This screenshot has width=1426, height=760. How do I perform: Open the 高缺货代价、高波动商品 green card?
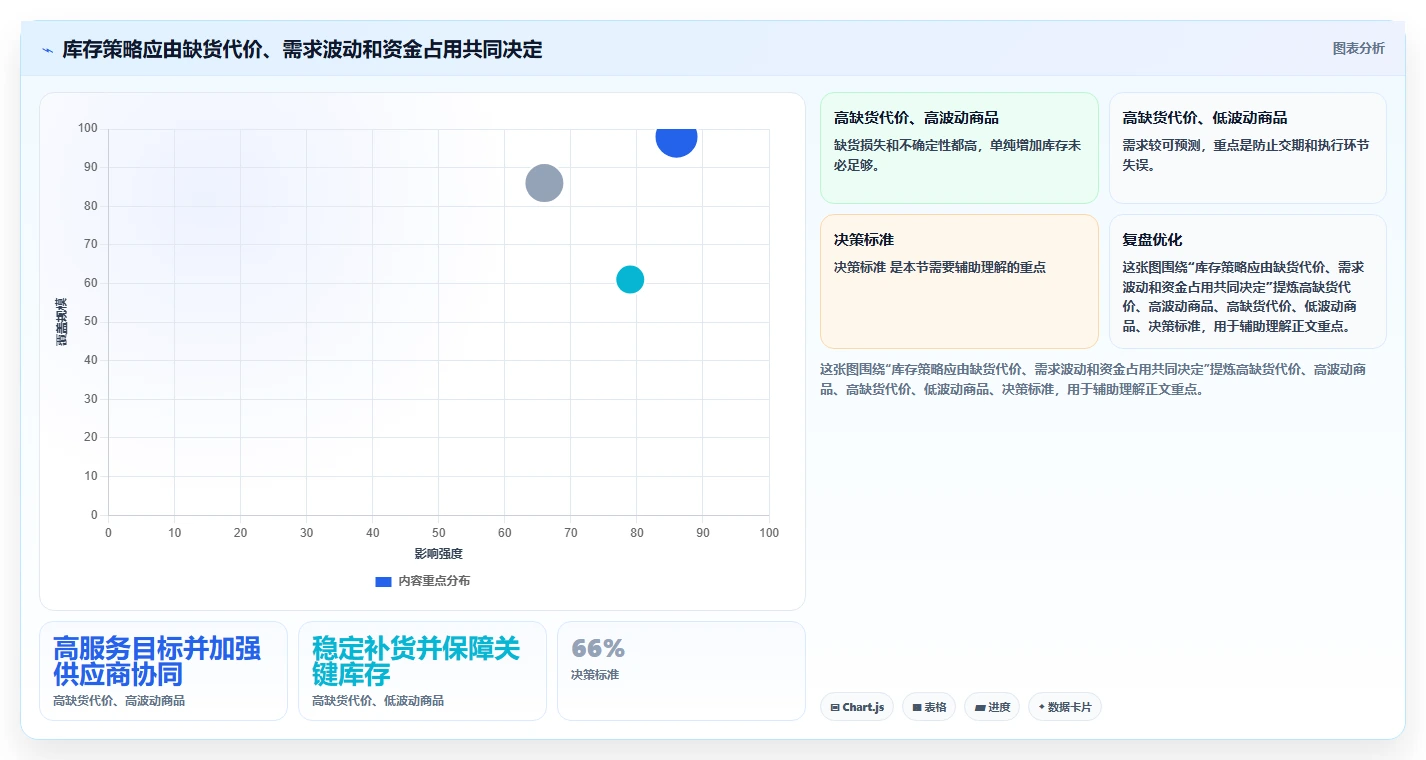(959, 148)
